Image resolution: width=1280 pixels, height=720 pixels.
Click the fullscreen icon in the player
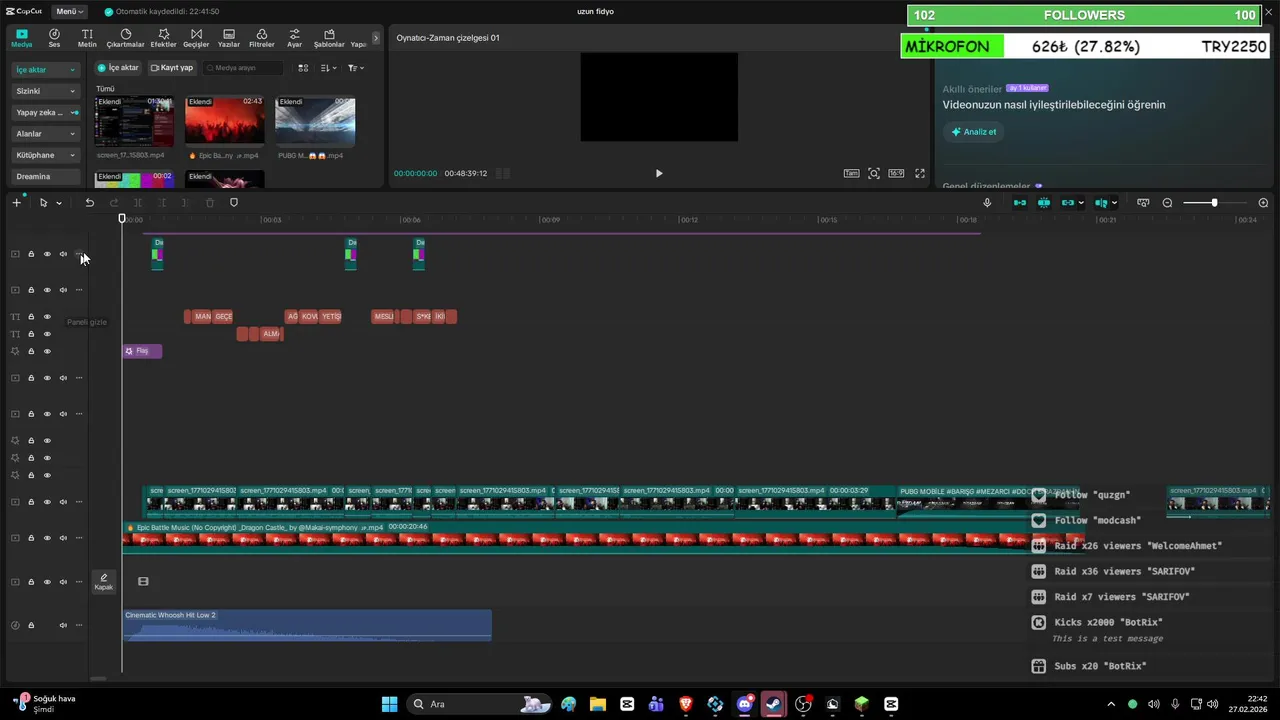coord(920,173)
